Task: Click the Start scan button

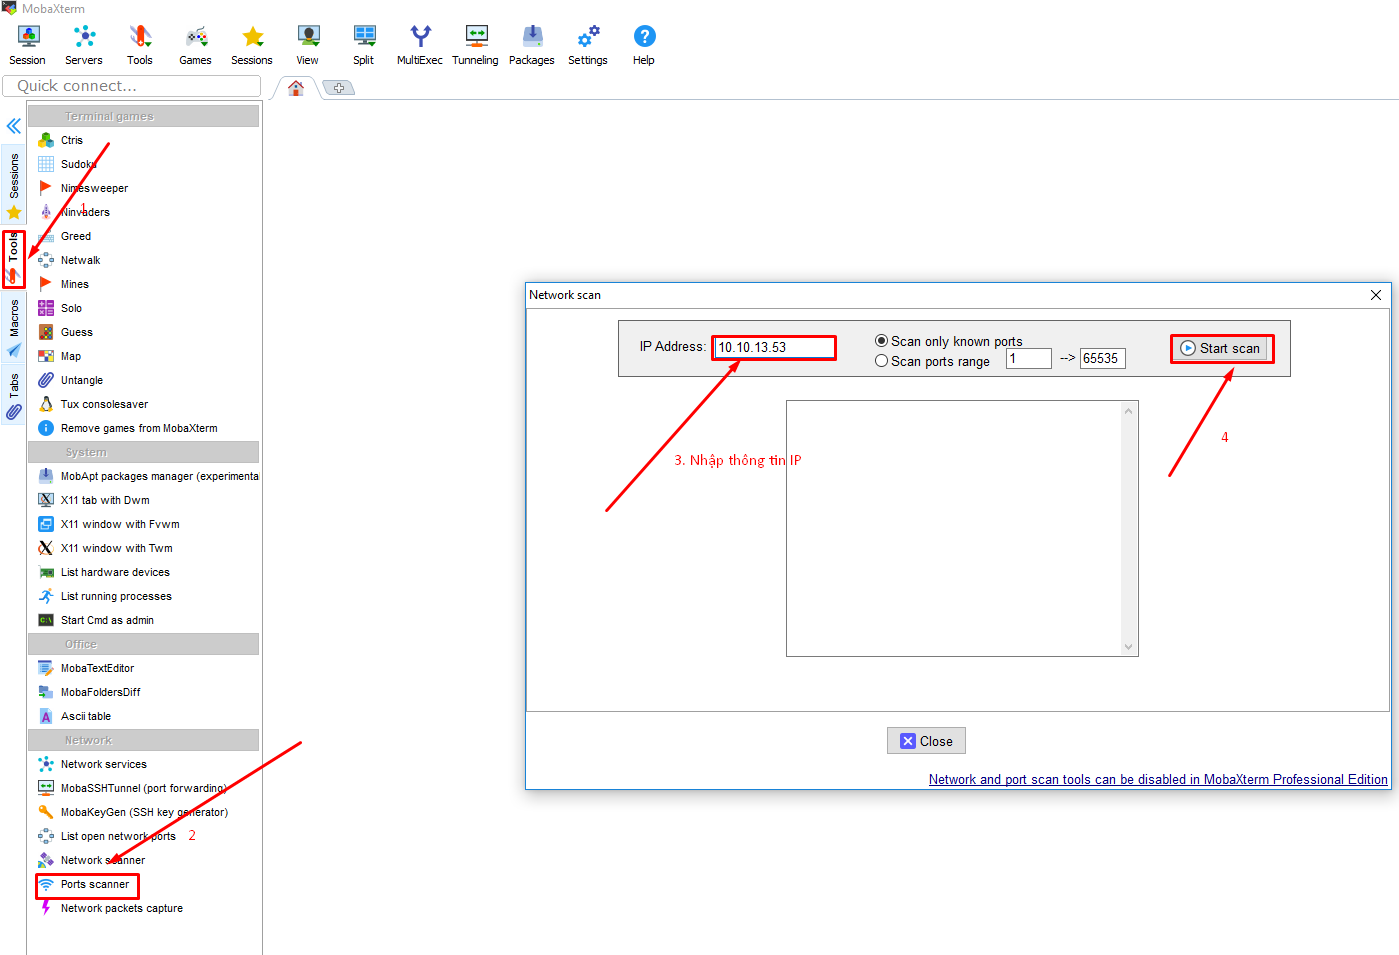Action: 1221,348
